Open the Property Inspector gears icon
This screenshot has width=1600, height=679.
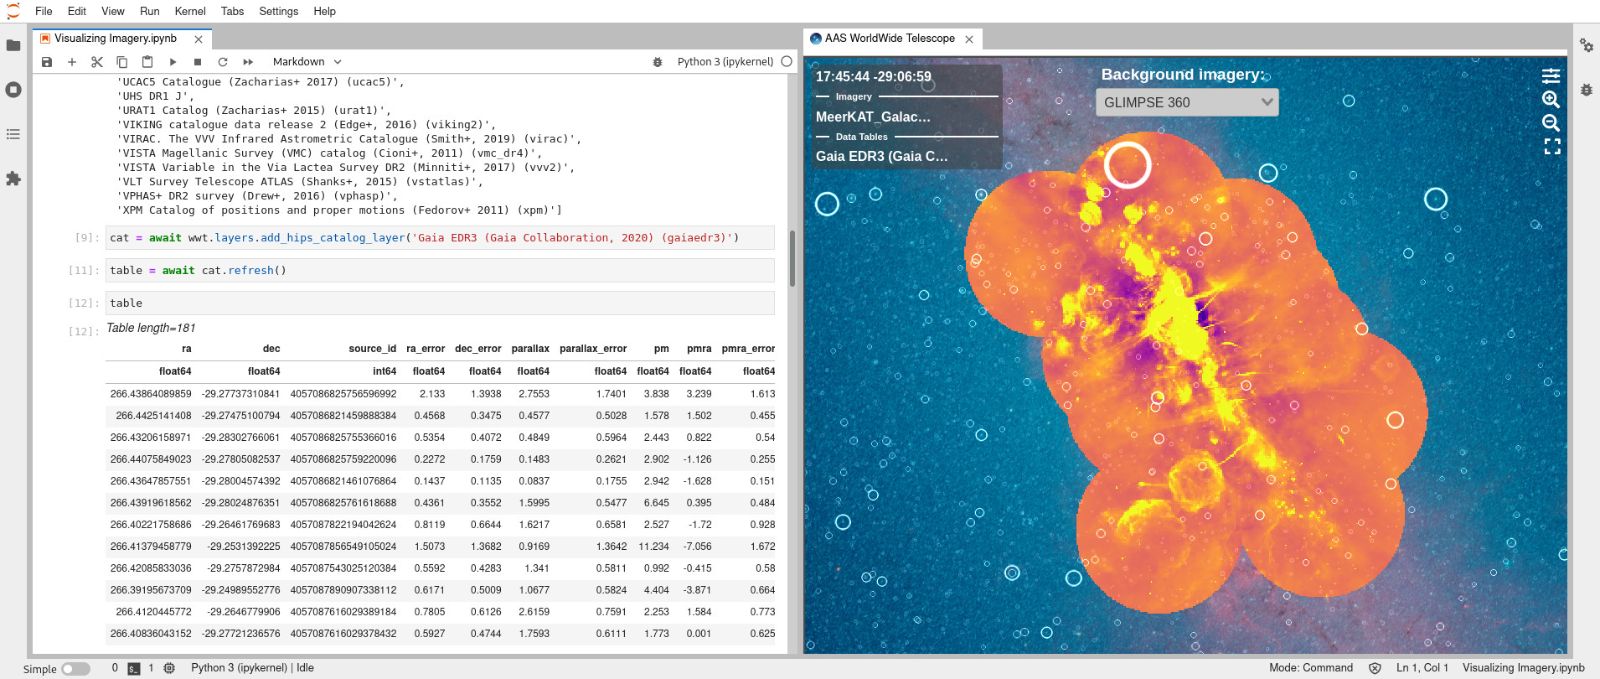point(1586,45)
